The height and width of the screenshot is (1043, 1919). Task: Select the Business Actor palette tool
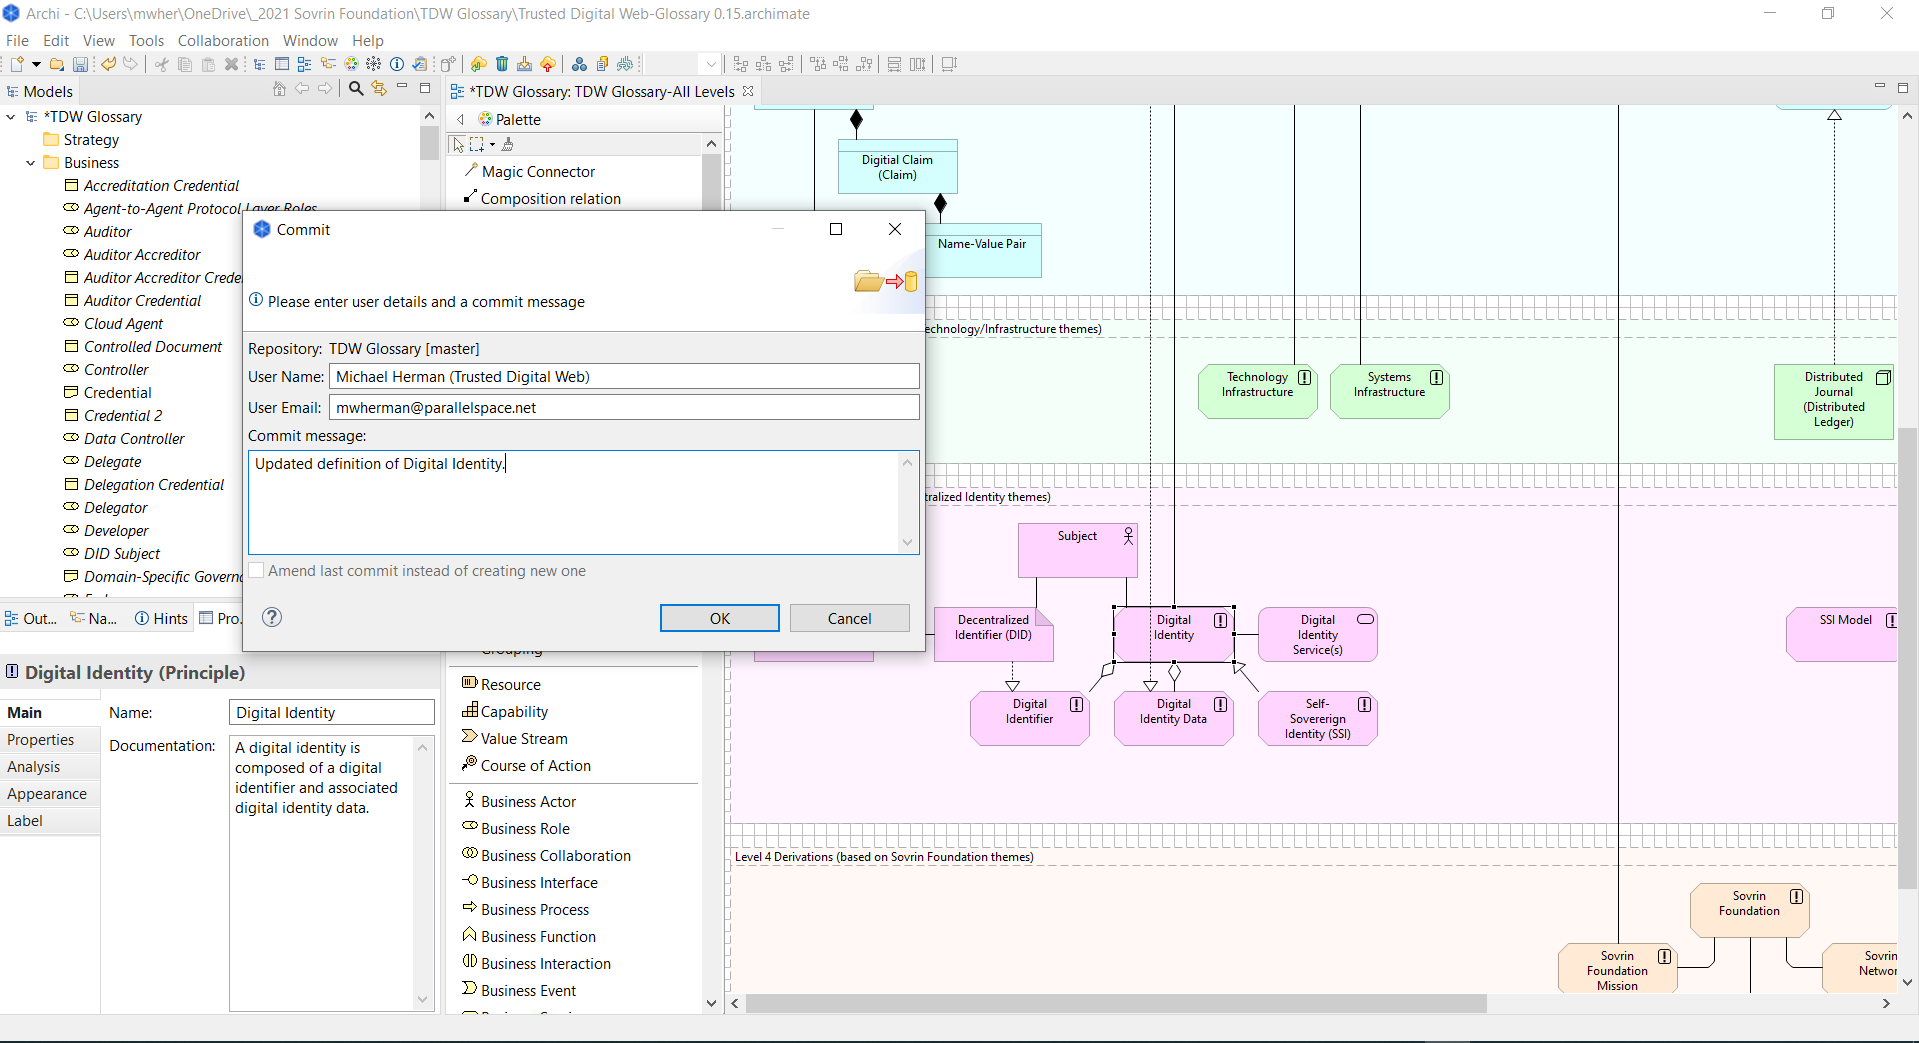528,801
